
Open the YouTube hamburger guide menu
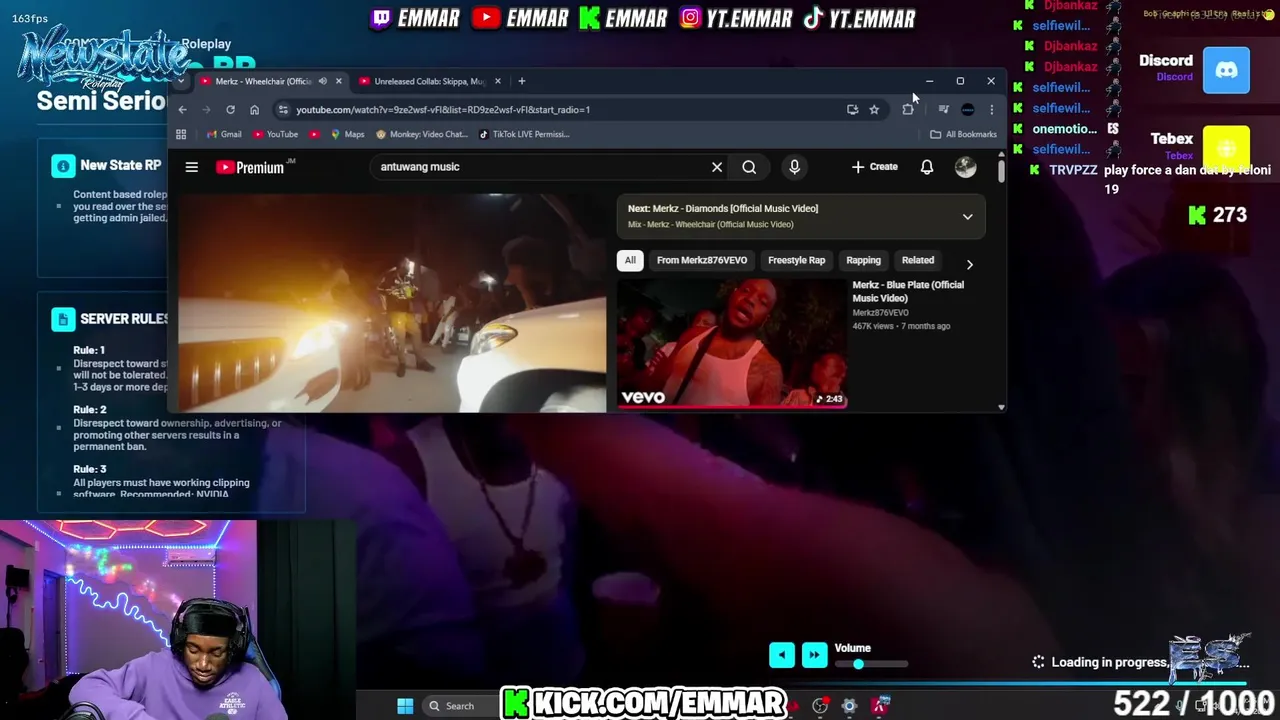point(191,167)
